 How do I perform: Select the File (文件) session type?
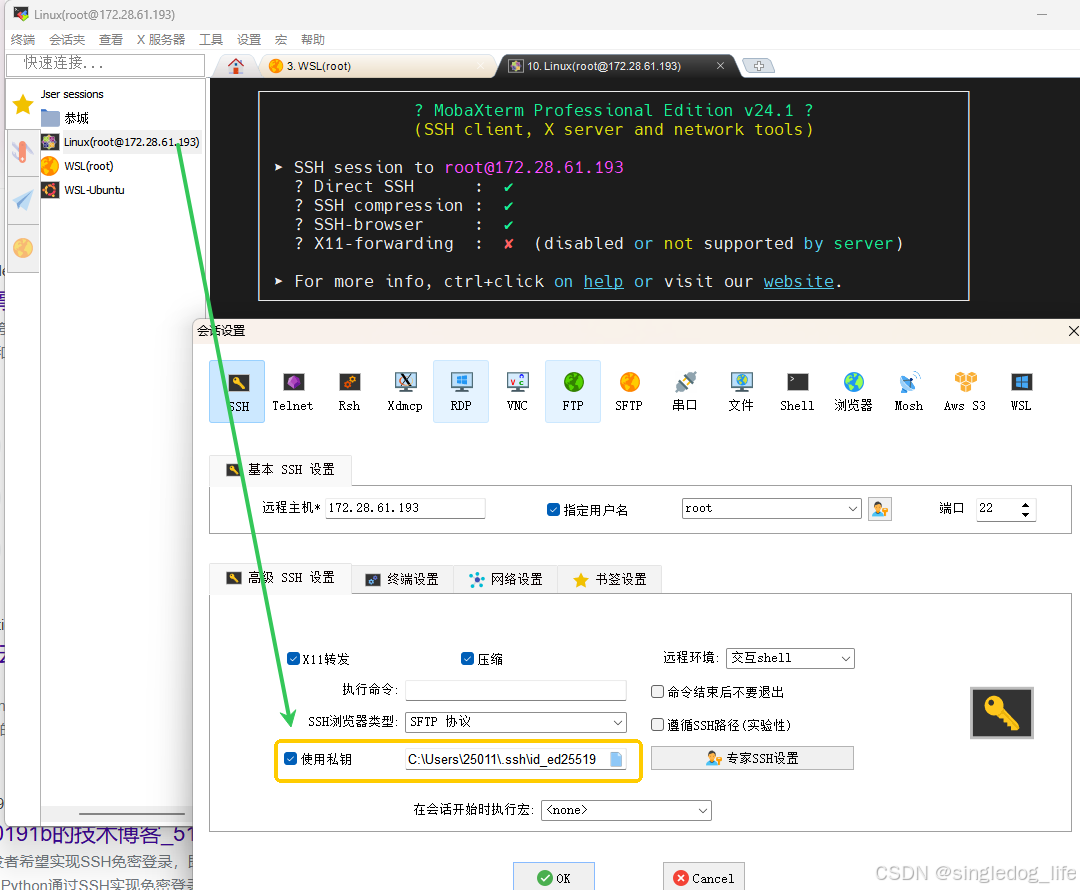pyautogui.click(x=741, y=391)
